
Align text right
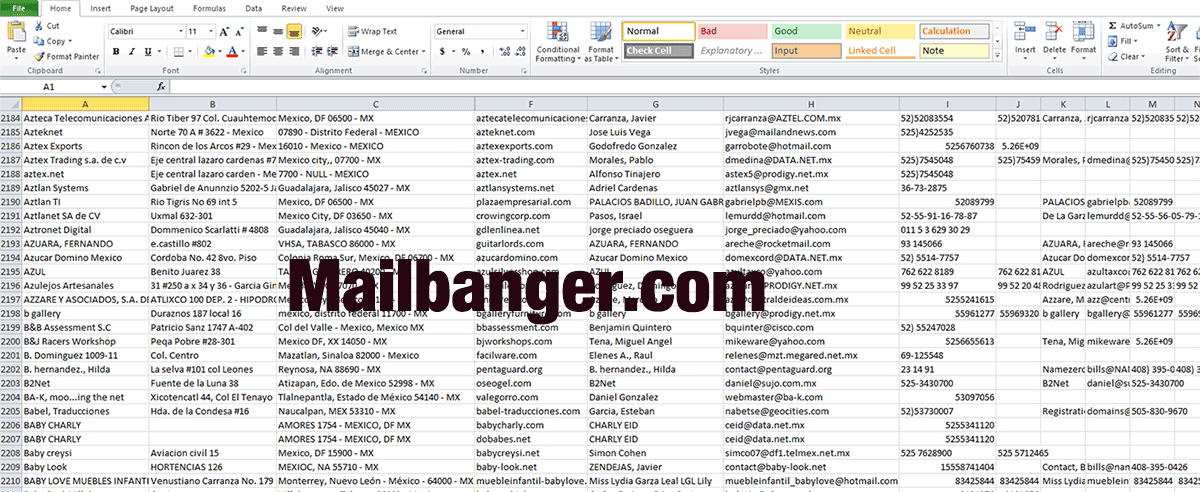(293, 51)
